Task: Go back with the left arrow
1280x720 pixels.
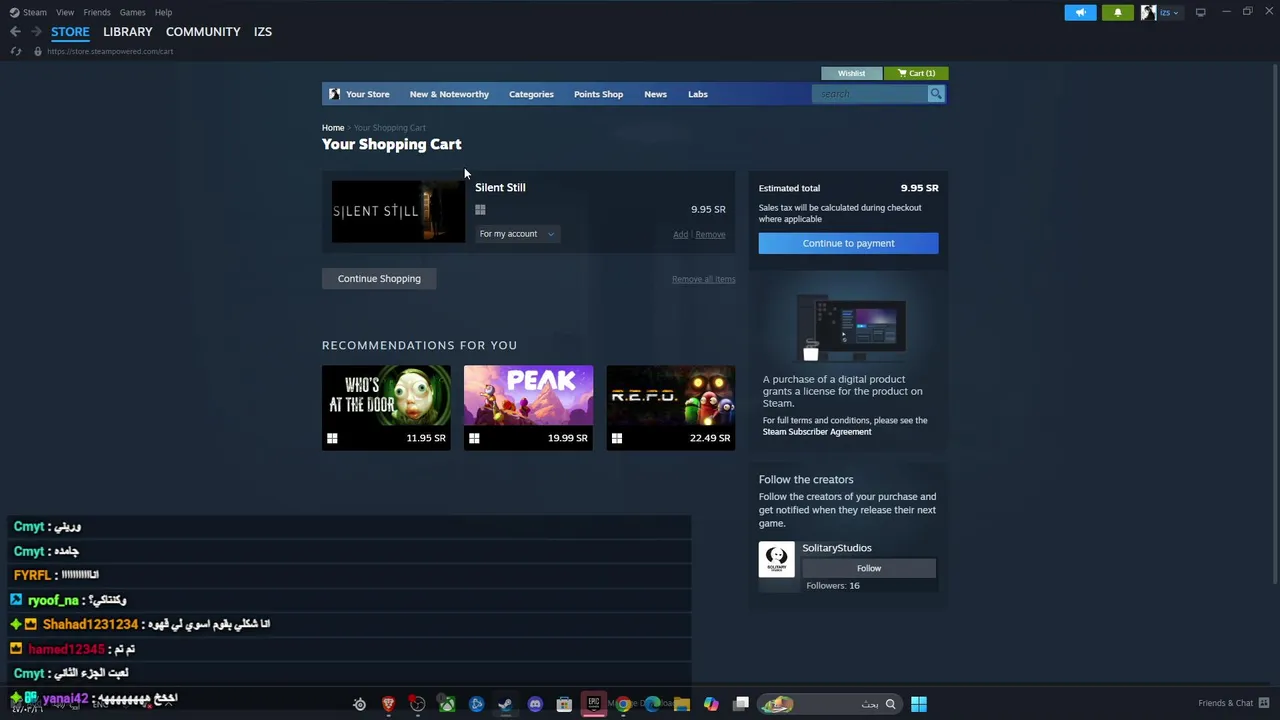Action: [15, 32]
